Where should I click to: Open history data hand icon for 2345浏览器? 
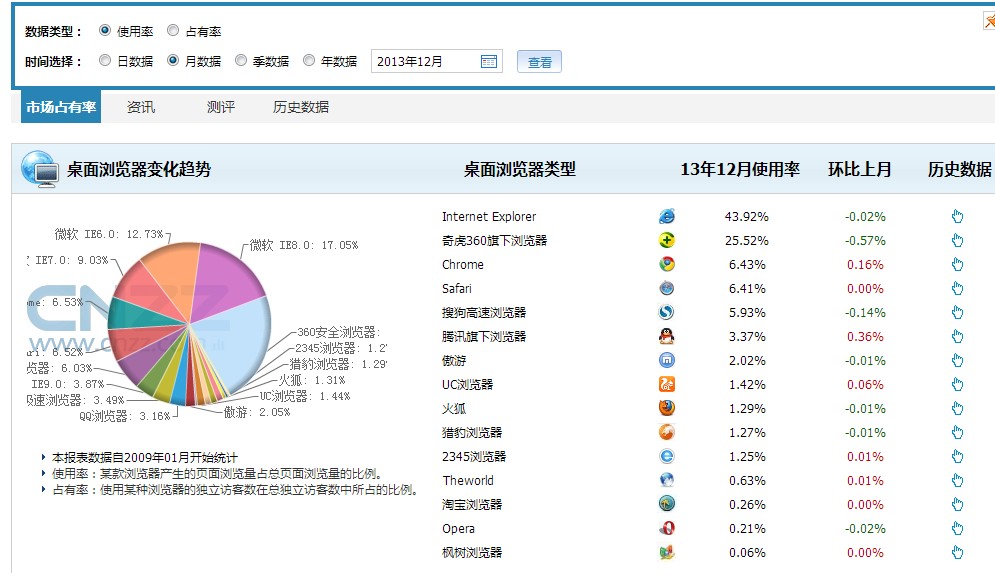coord(957,456)
